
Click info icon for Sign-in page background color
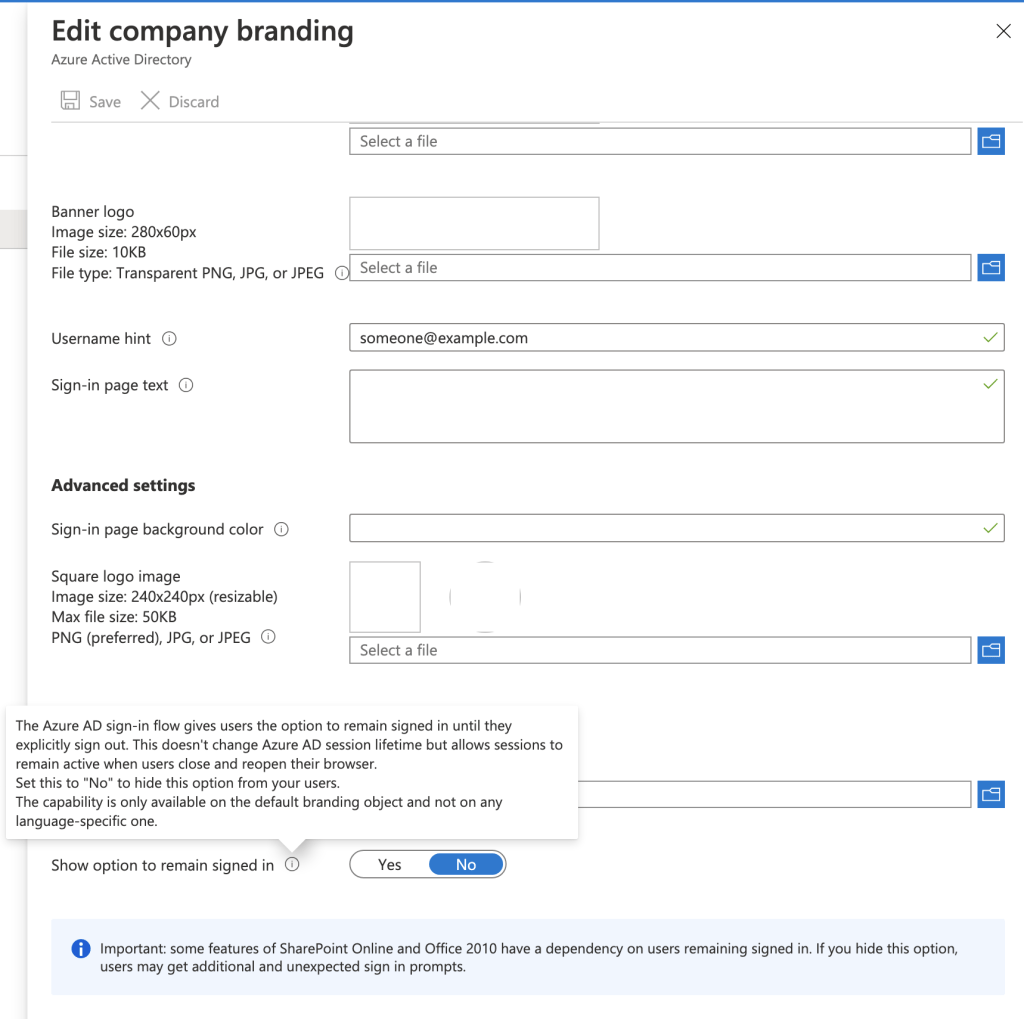tap(281, 530)
